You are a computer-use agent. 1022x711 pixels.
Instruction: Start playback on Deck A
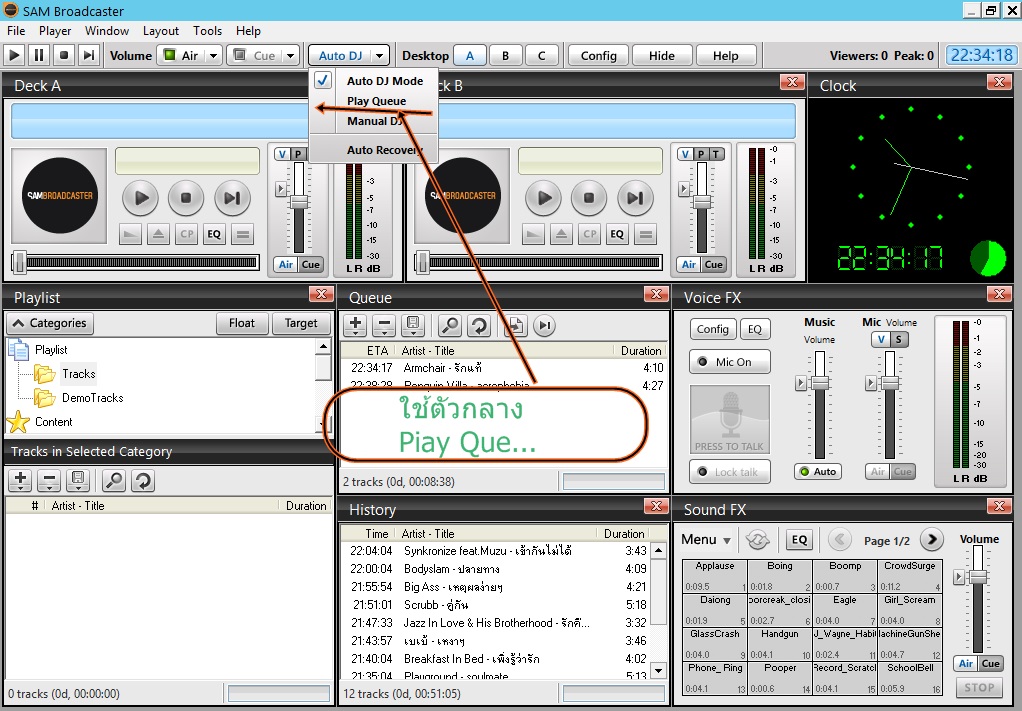141,197
